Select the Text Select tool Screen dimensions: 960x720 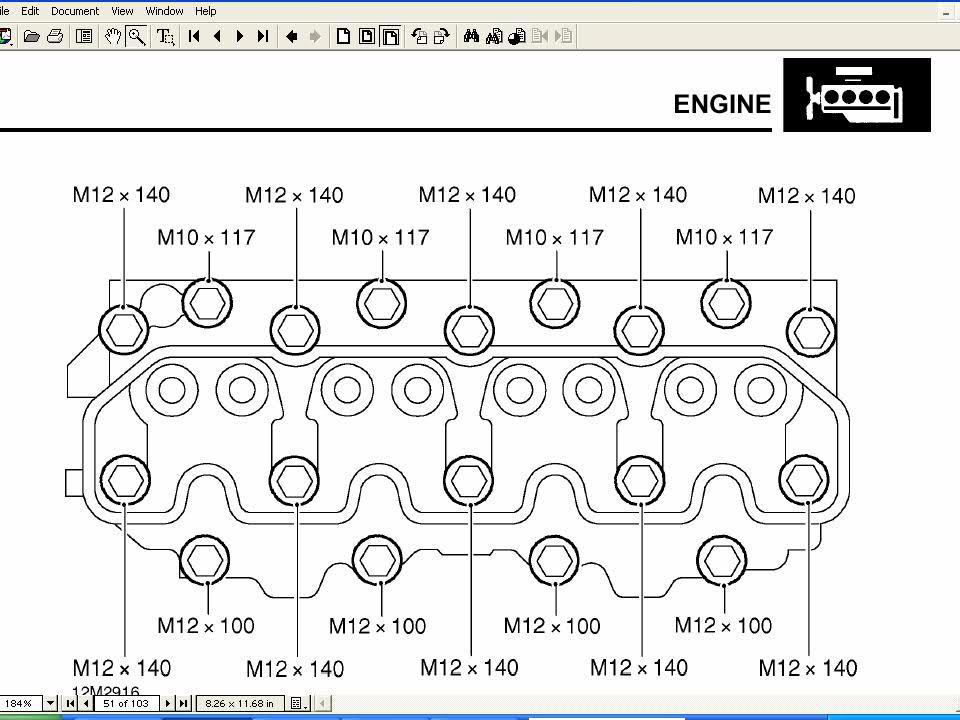[x=165, y=37]
